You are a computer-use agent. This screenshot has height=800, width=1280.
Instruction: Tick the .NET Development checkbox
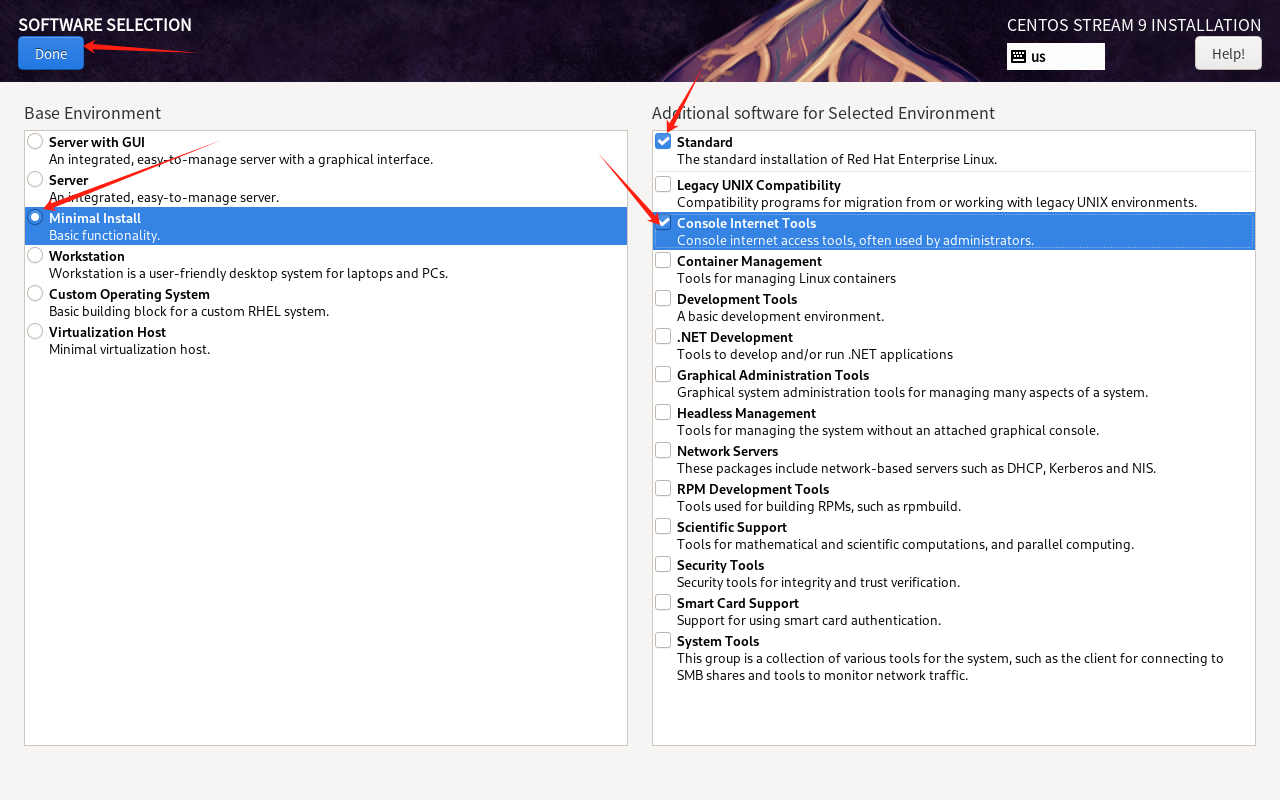(663, 336)
